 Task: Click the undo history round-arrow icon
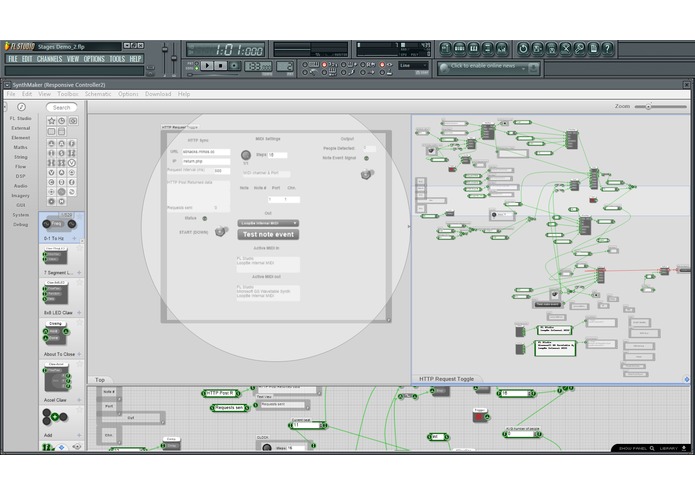523,48
